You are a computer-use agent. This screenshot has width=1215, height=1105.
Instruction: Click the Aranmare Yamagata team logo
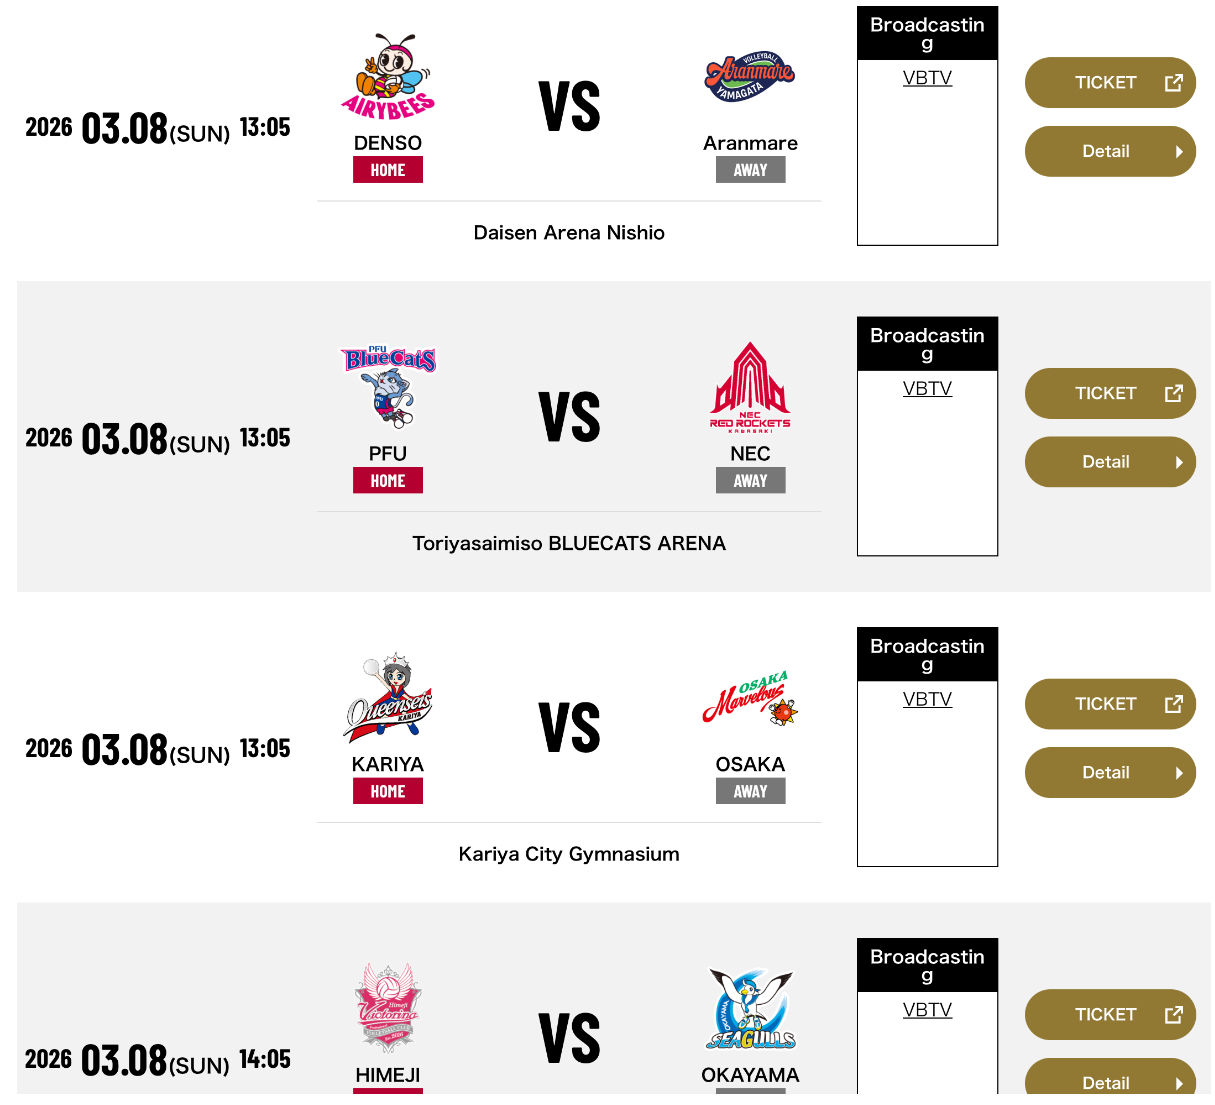click(750, 77)
